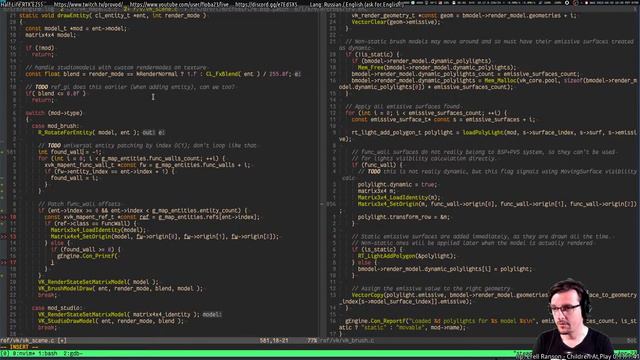Screen dimensions: 640x360
Task: Click line-17 error sign marker in left gutter
Action: (x=3, y=262)
